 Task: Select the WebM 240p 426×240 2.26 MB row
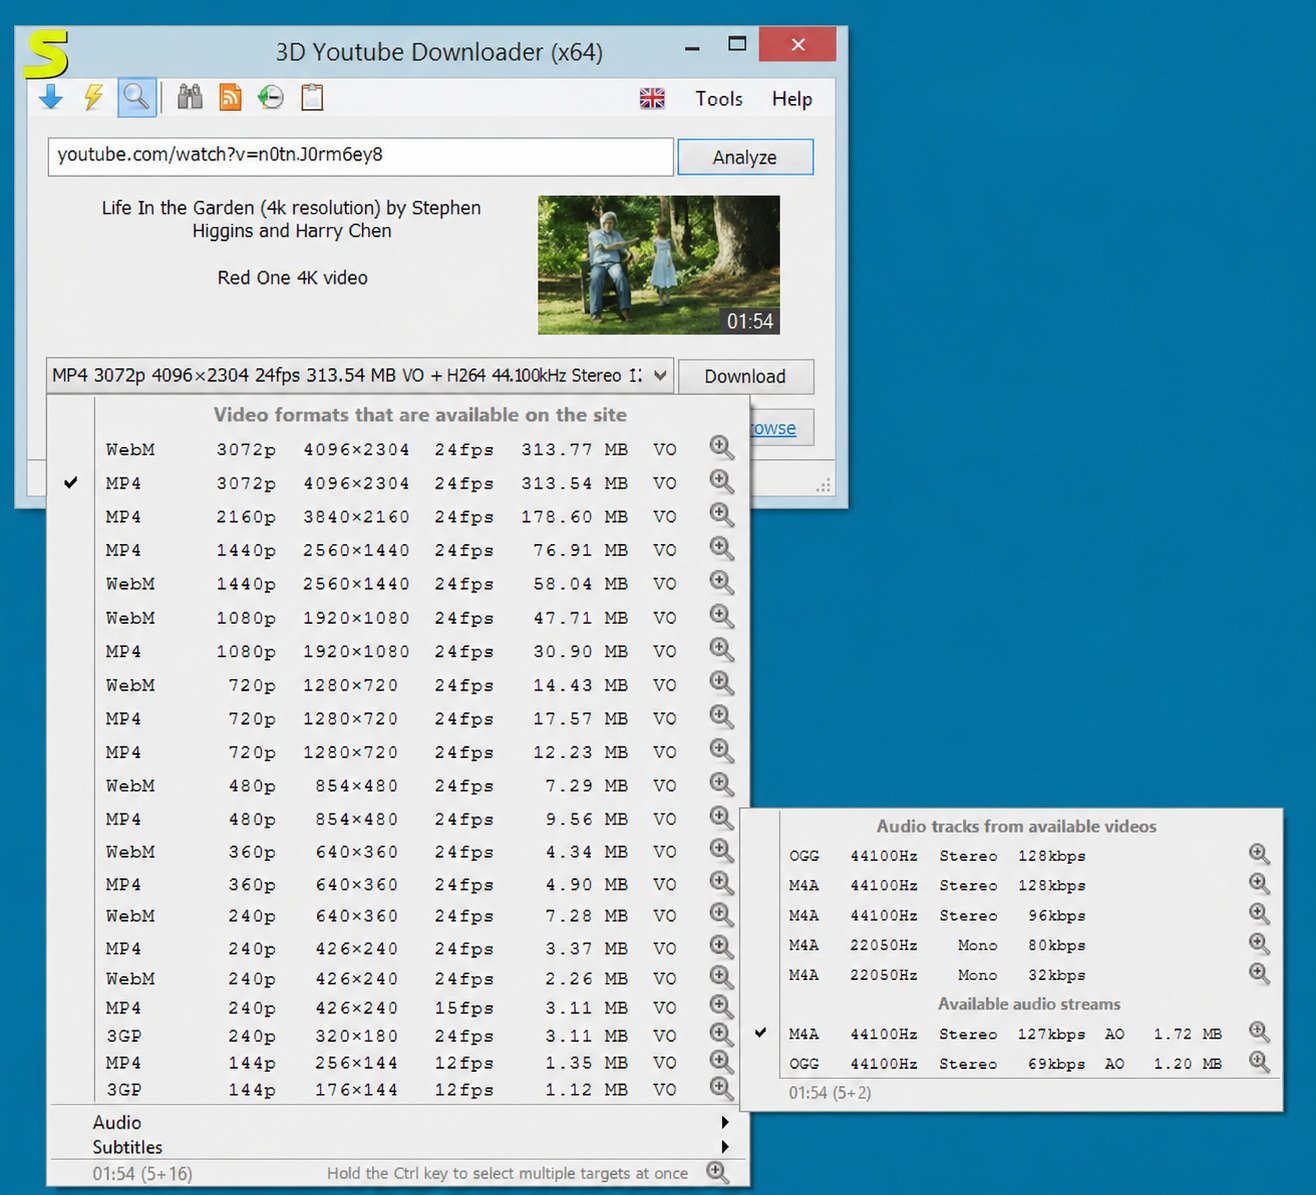(x=398, y=978)
